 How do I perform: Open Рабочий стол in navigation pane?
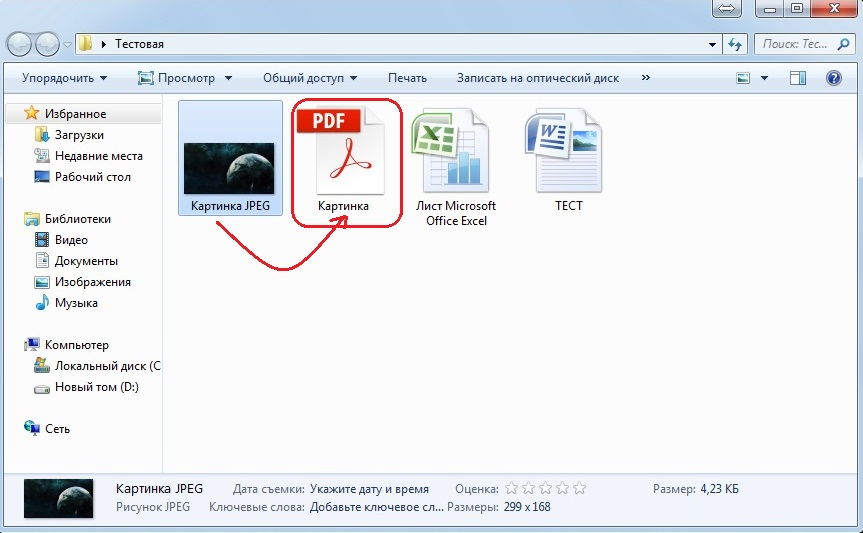pos(92,177)
